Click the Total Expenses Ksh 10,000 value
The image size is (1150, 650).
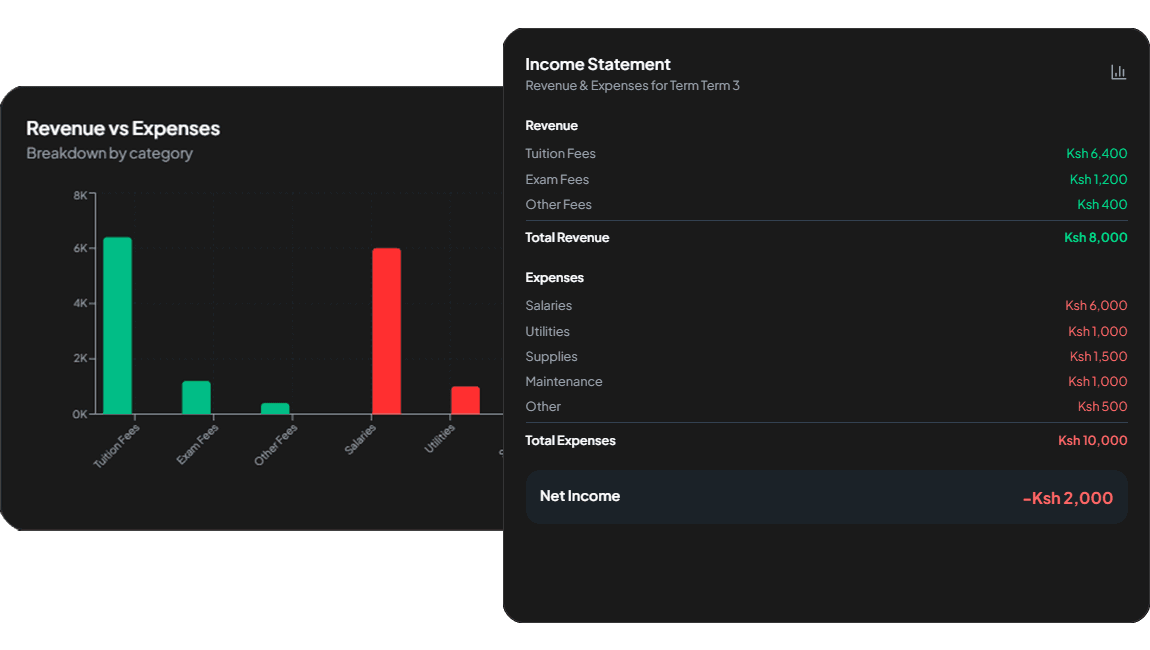(x=1092, y=441)
